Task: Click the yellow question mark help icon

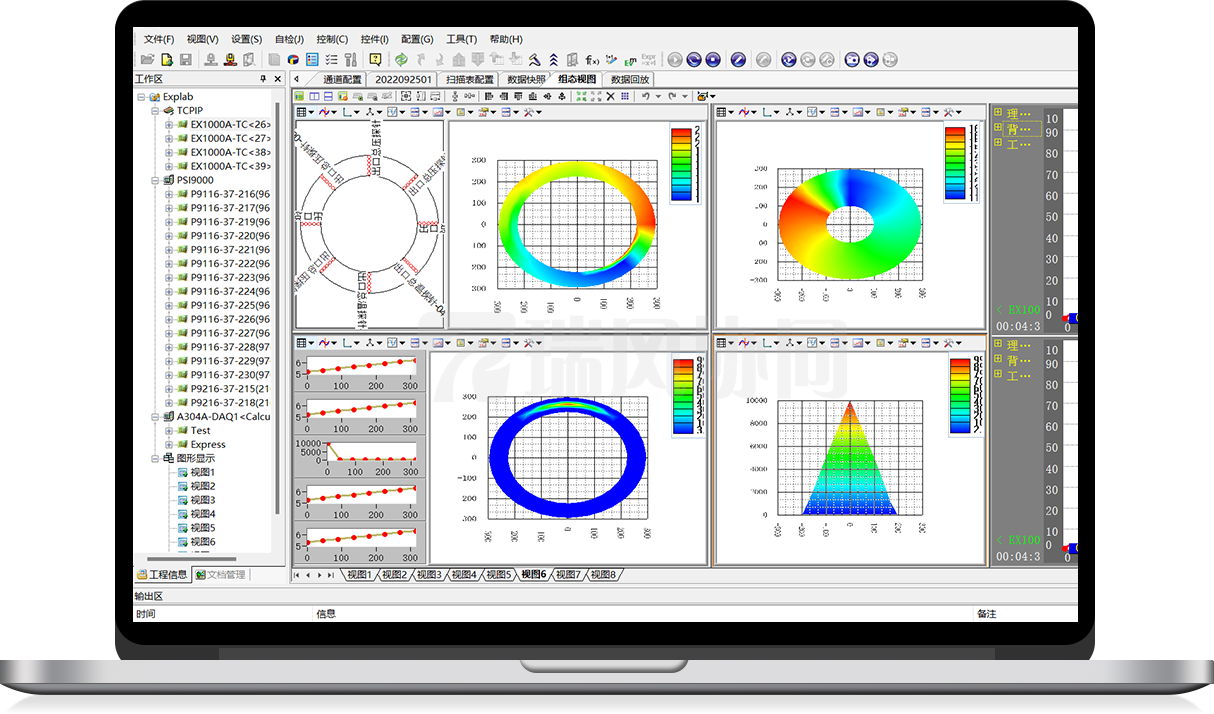Action: pos(375,60)
